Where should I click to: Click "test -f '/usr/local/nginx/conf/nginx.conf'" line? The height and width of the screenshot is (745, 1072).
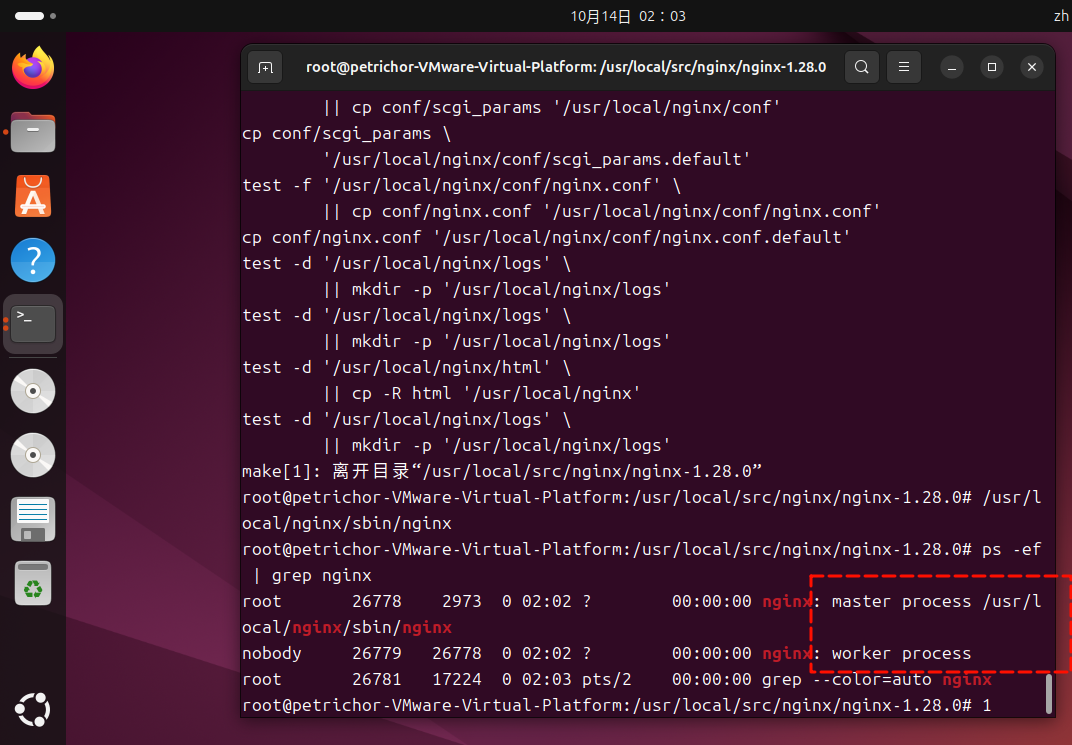(x=461, y=186)
